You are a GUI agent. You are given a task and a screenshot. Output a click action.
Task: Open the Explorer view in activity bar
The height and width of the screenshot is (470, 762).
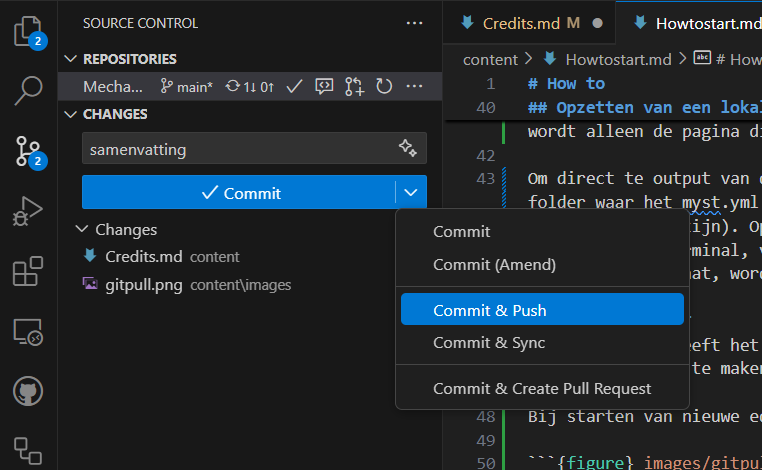(28, 32)
